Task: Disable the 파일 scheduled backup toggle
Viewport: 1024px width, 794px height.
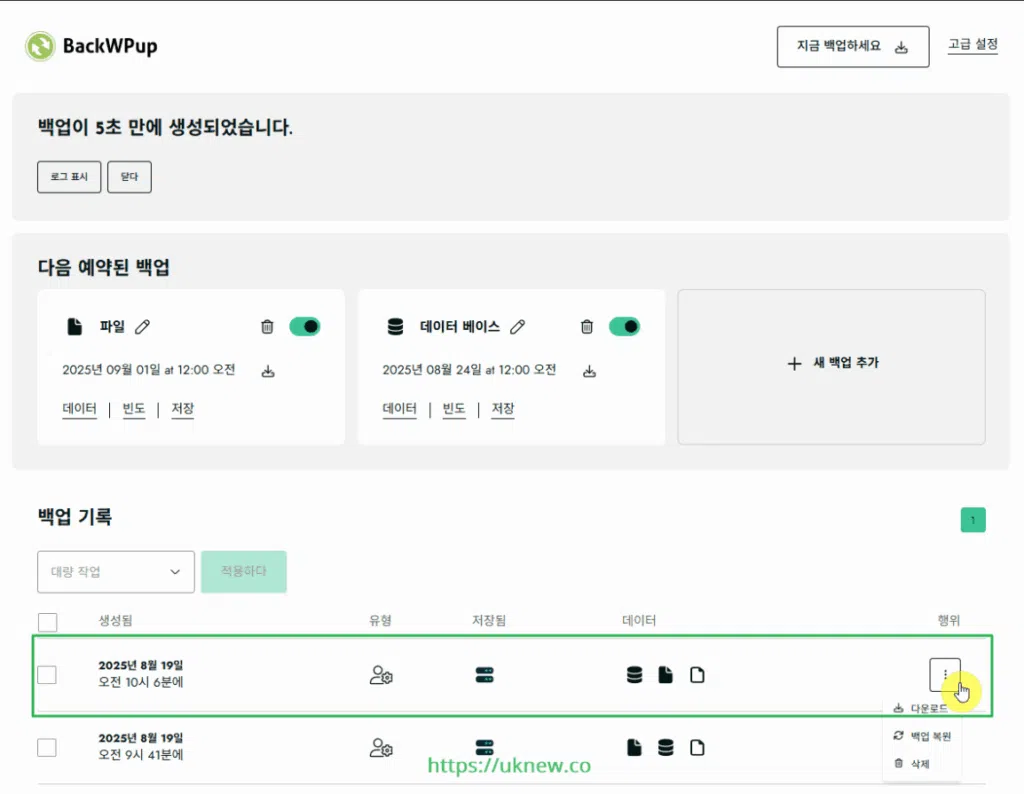Action: (306, 326)
